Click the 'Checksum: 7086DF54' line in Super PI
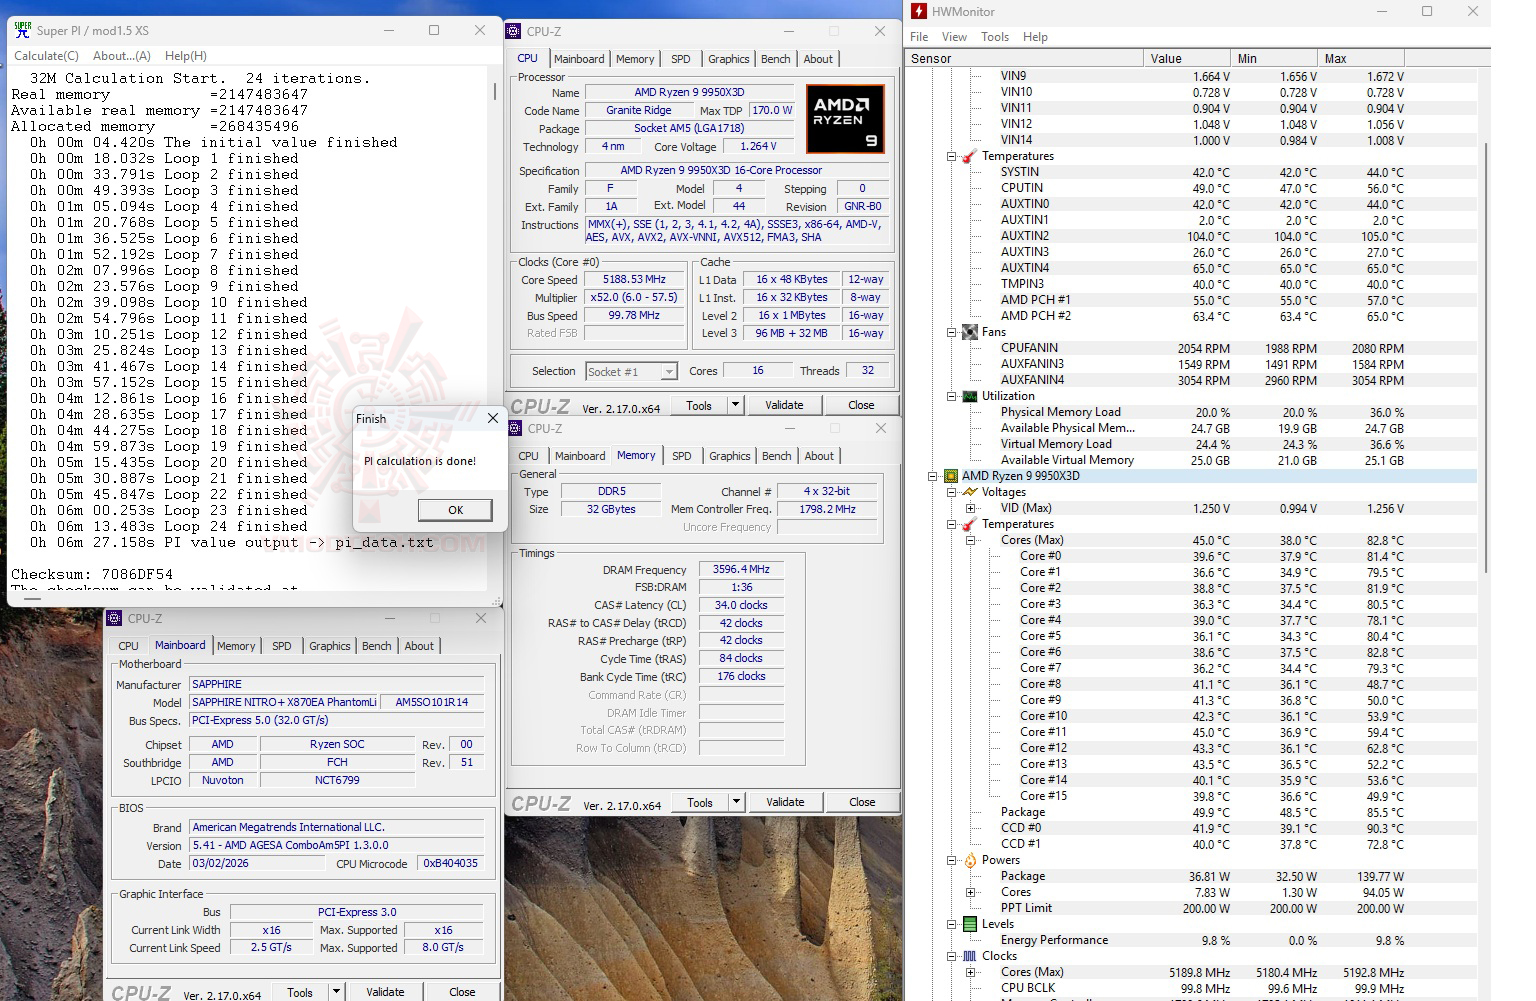The height and width of the screenshot is (1001, 1536). tap(92, 574)
